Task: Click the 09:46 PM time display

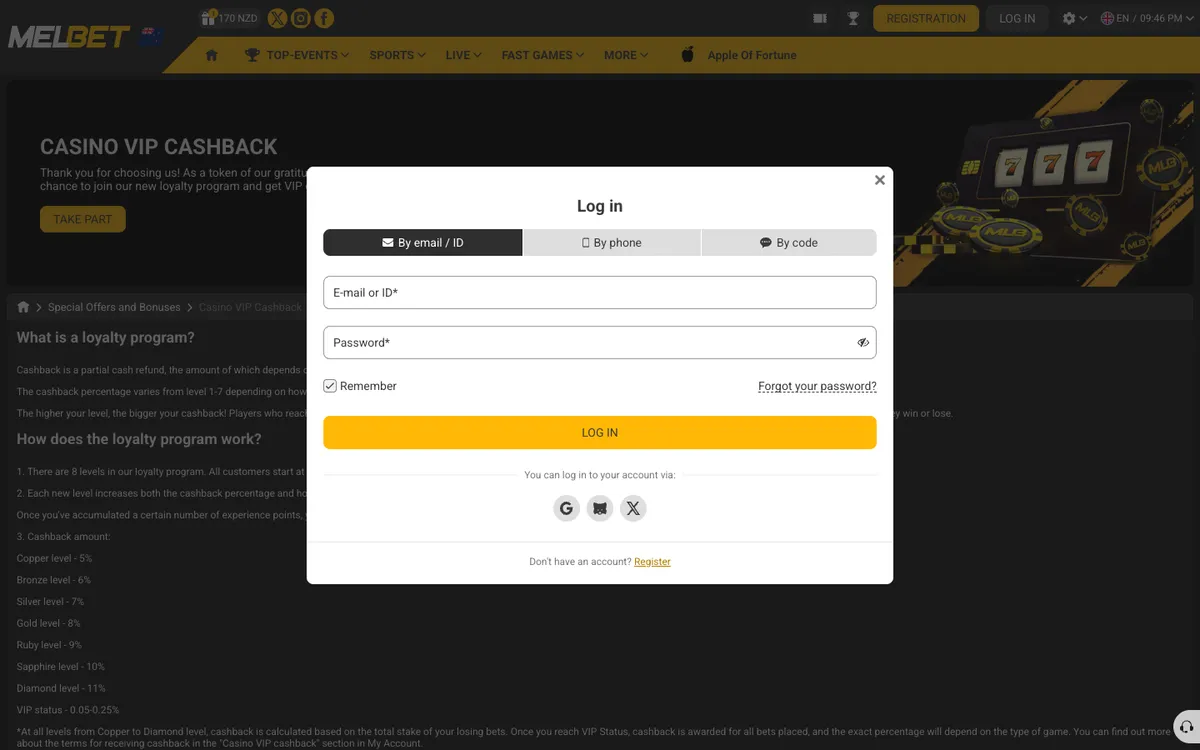Action: 1161,18
